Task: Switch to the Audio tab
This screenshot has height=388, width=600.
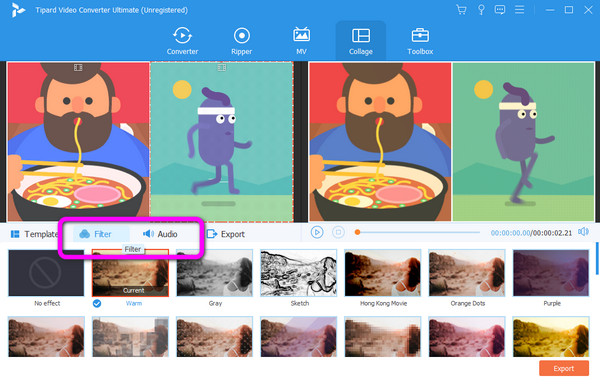Action: pos(160,234)
